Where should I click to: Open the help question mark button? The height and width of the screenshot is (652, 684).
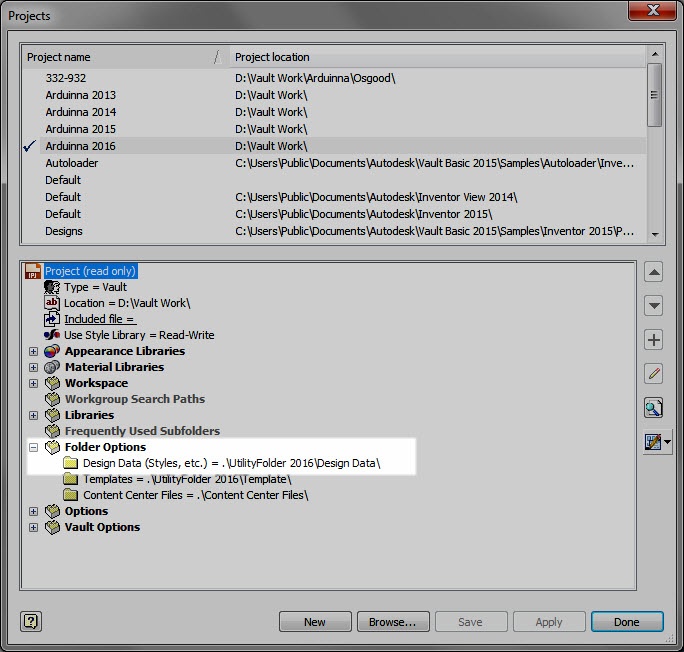point(31,621)
